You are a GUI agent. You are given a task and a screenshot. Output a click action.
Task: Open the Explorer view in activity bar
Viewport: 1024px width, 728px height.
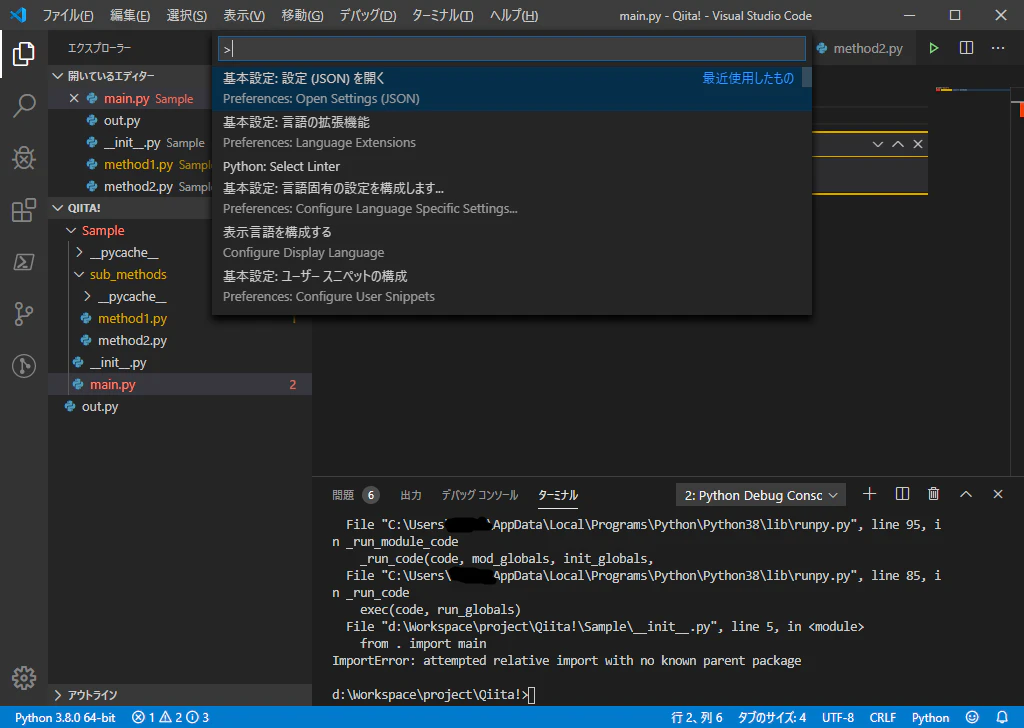tap(24, 54)
